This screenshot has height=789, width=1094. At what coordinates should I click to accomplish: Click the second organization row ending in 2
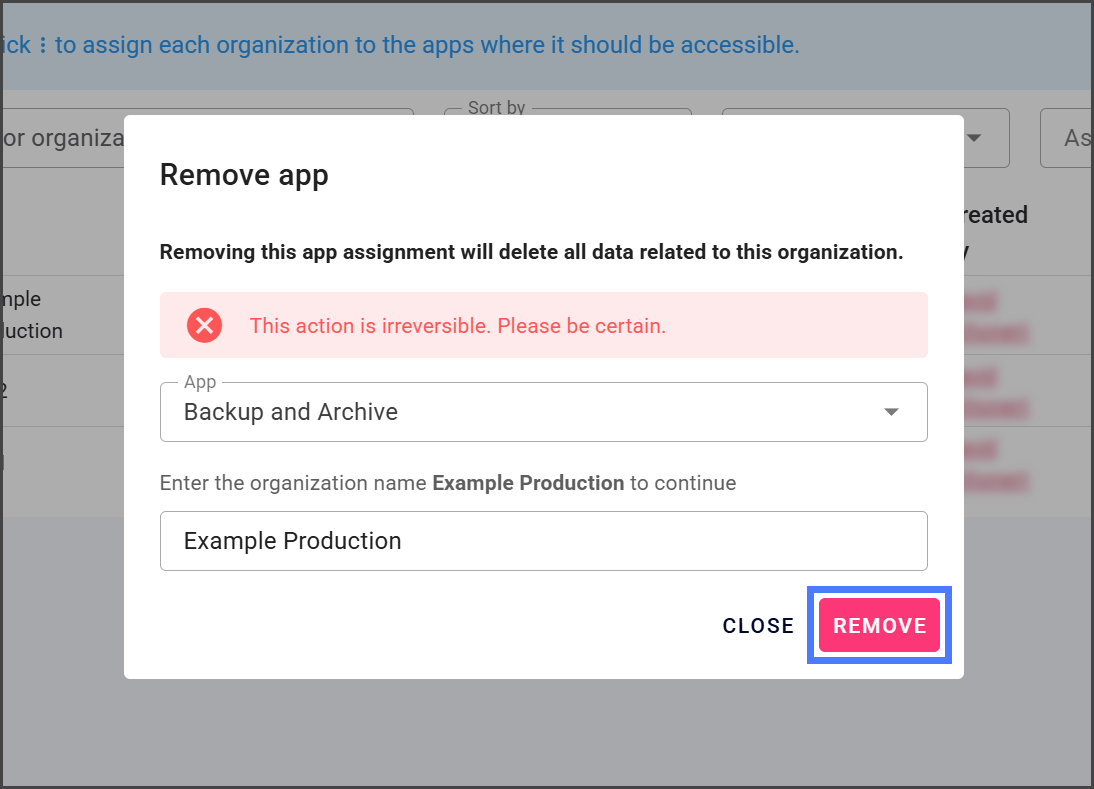coord(3,391)
